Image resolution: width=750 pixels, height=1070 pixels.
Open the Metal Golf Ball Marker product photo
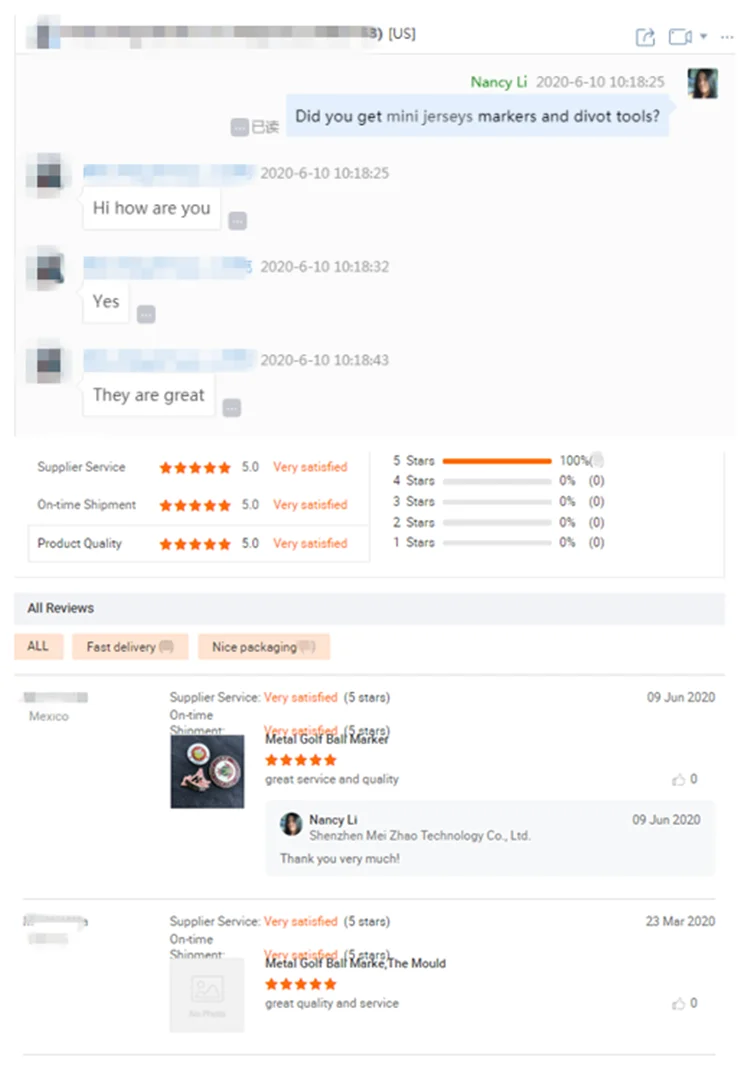pos(207,772)
